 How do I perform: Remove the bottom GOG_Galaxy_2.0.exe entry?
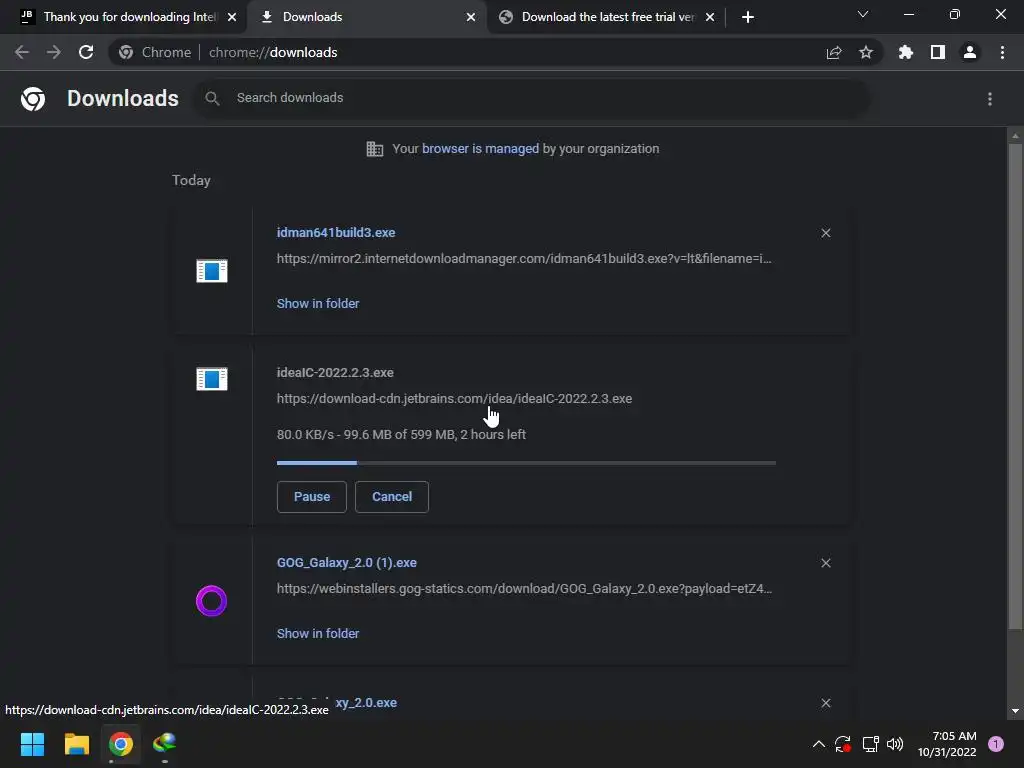coord(826,703)
